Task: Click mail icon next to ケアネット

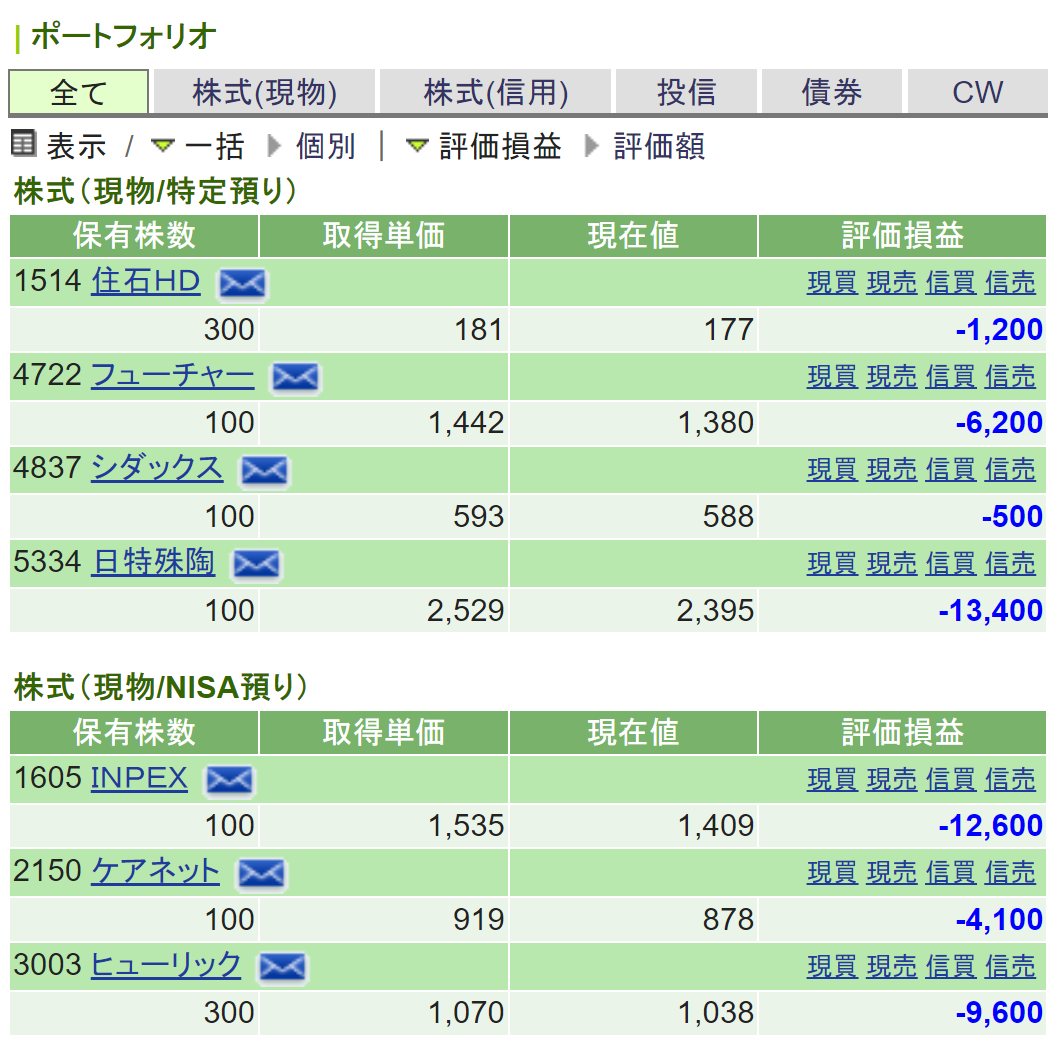Action: 261,873
